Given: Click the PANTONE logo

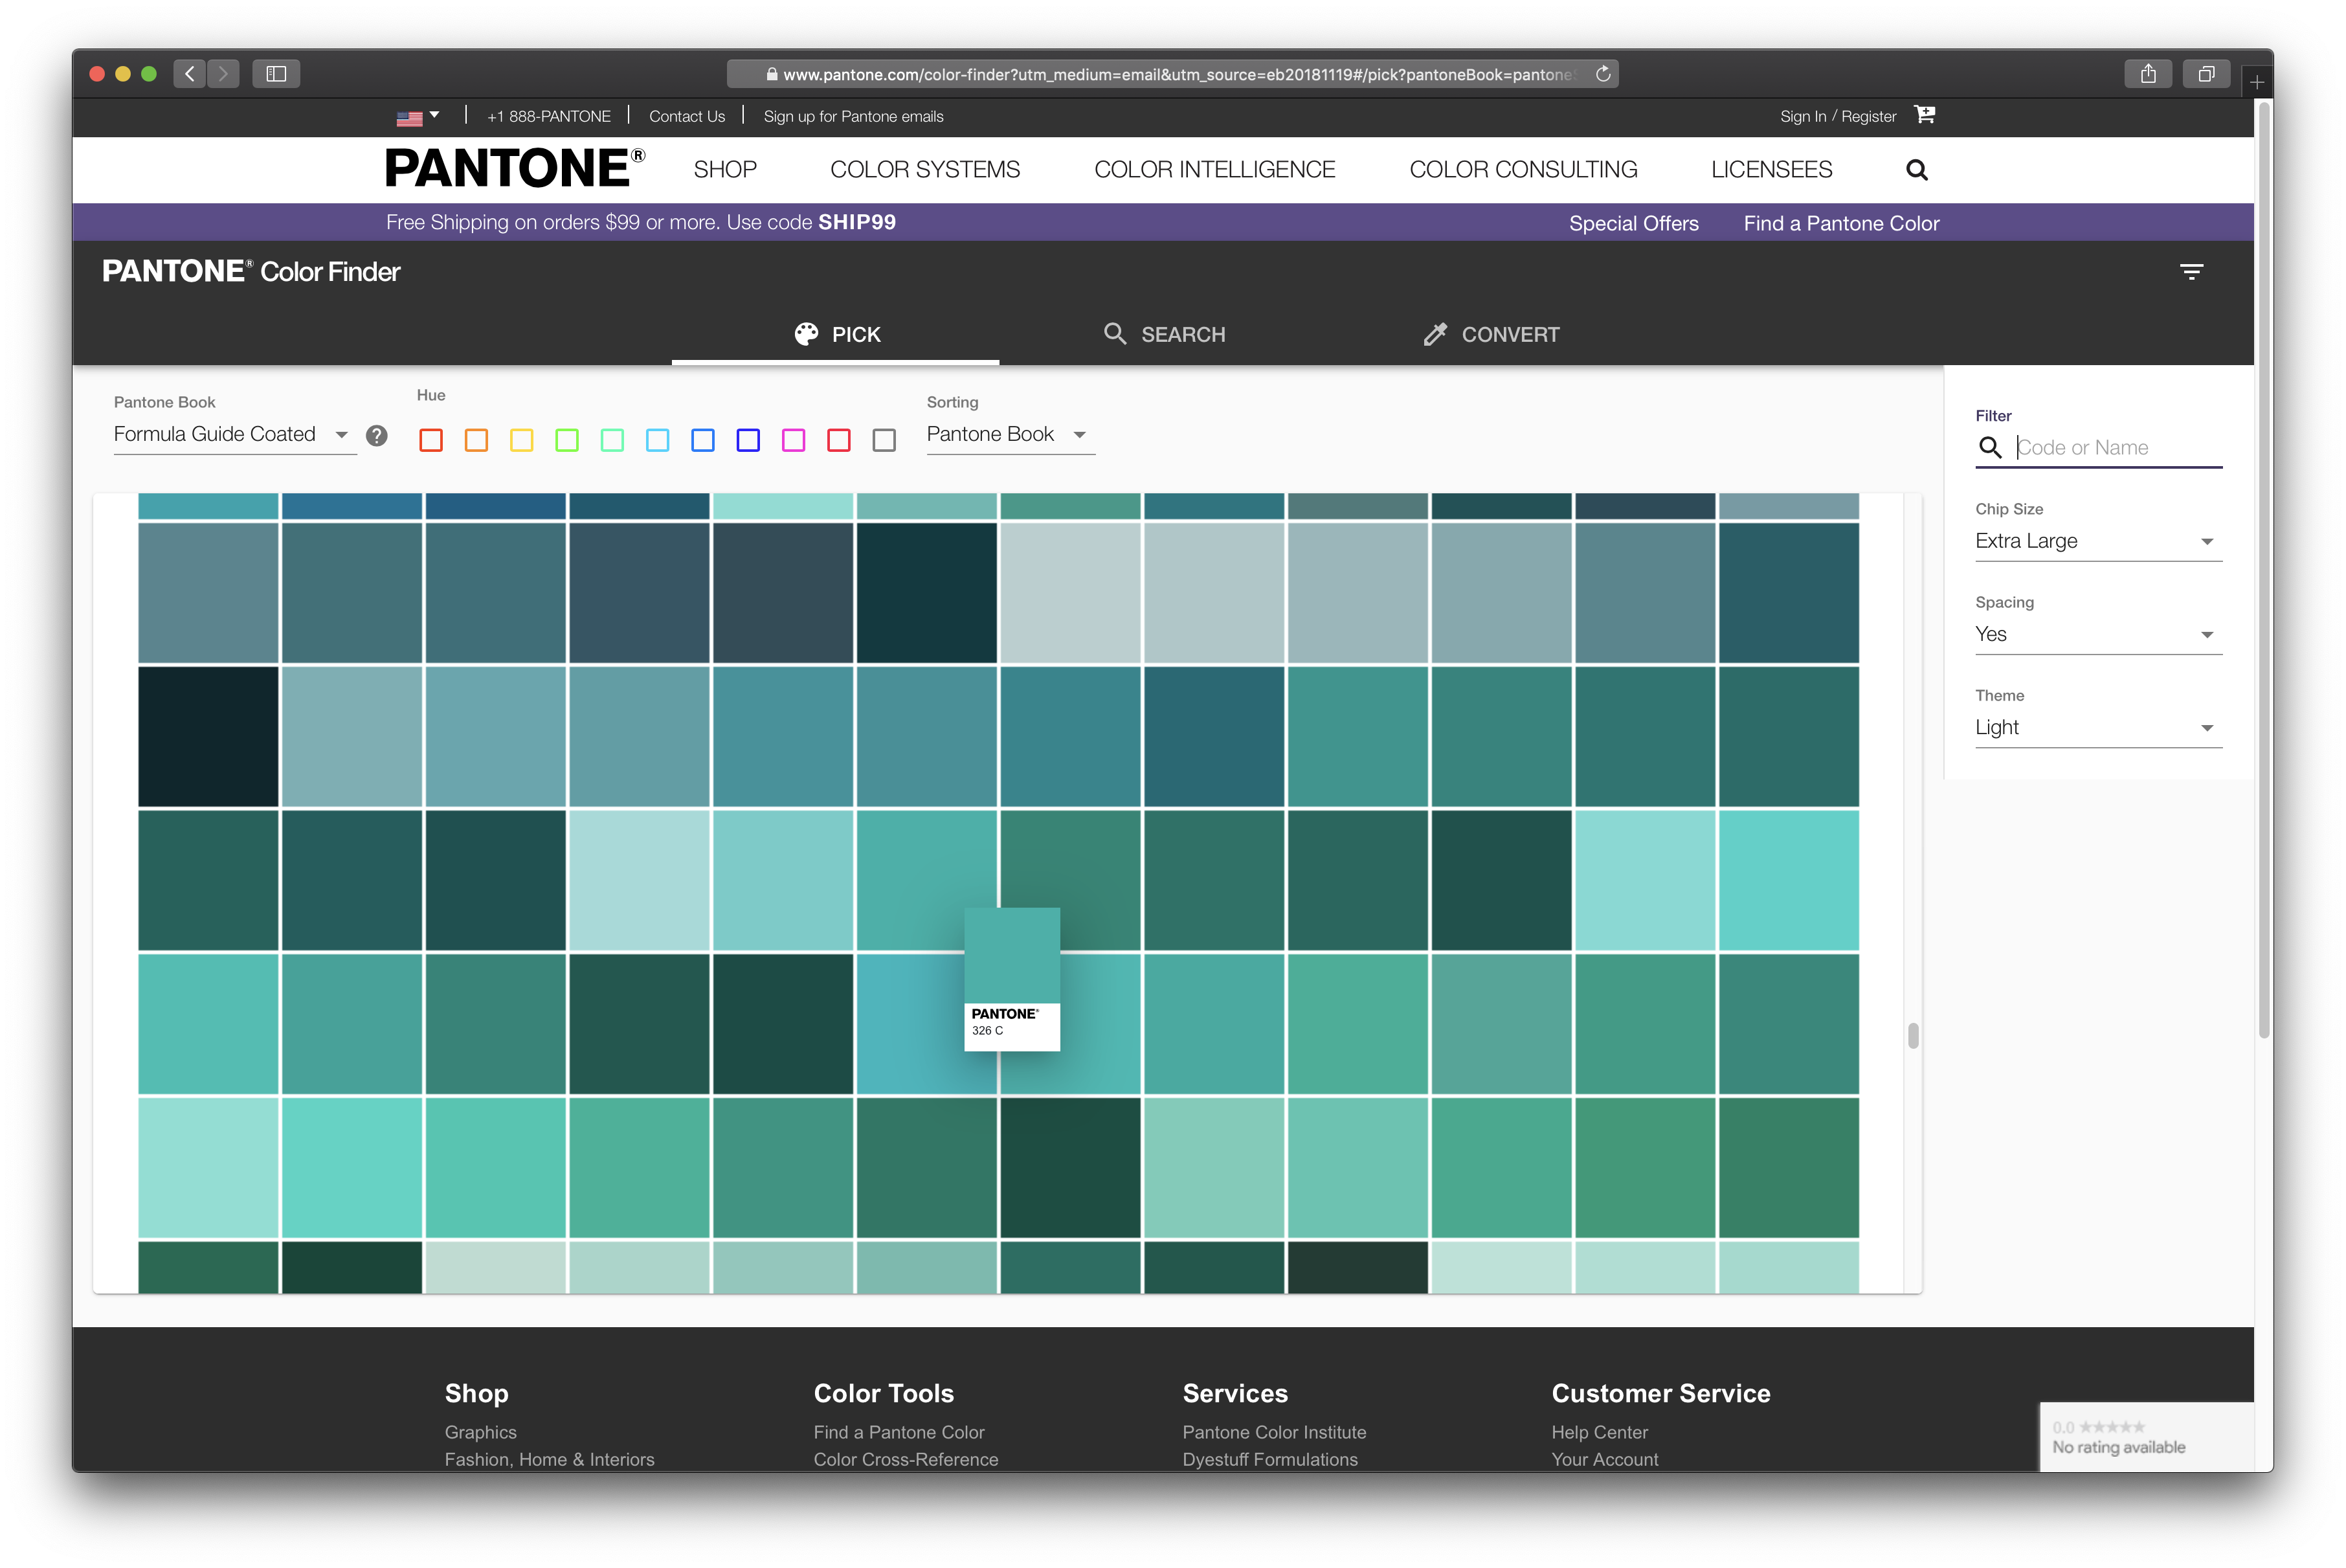Looking at the screenshot, I should click(515, 168).
